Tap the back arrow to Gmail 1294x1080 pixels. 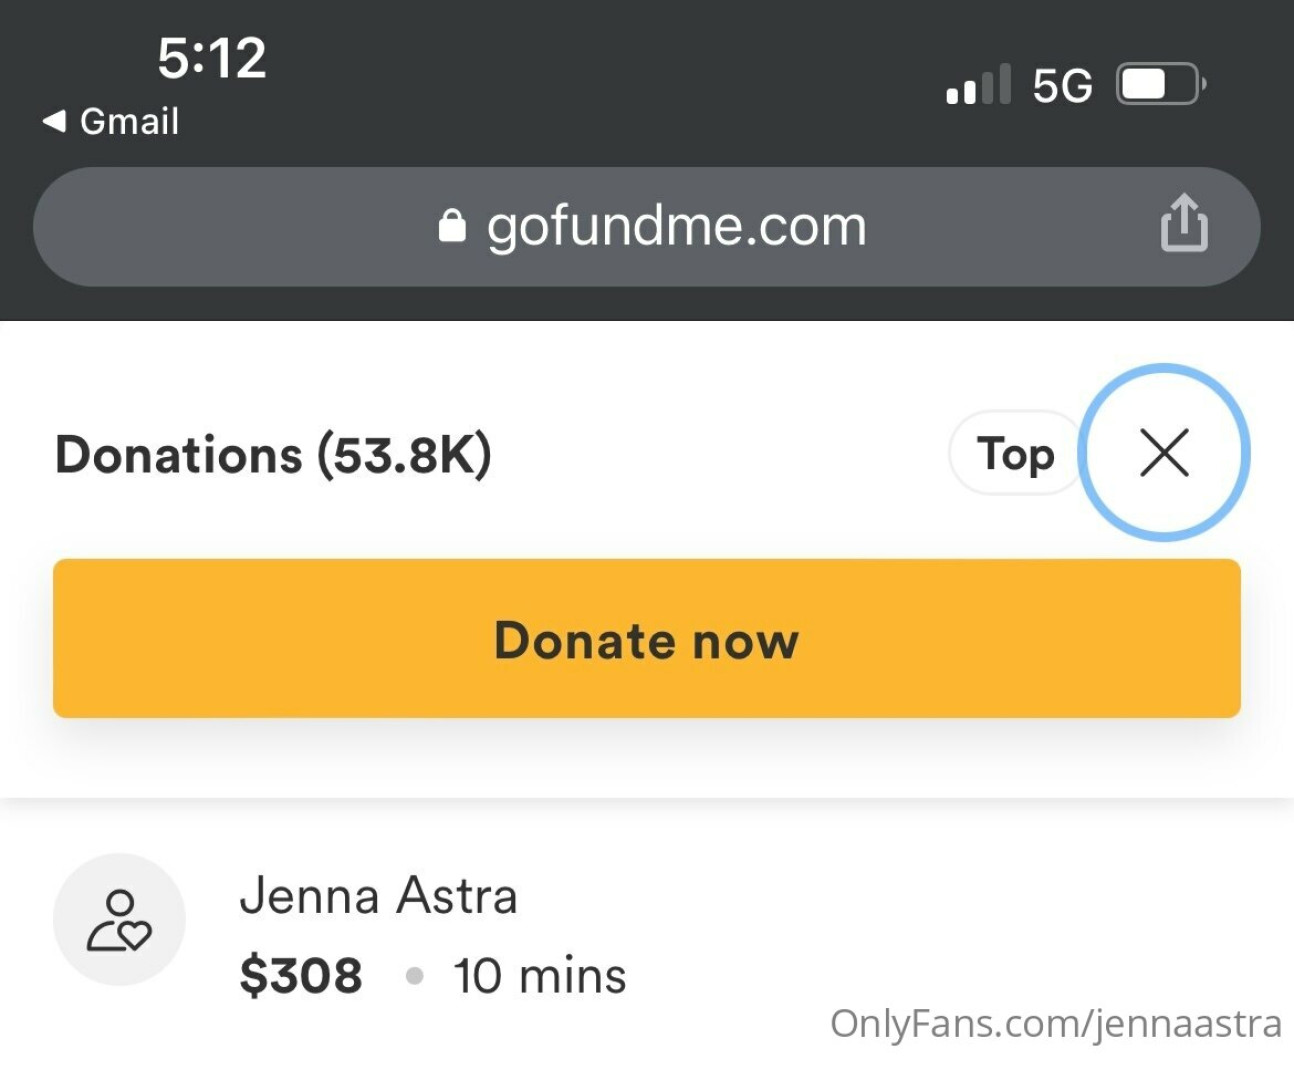coord(54,121)
